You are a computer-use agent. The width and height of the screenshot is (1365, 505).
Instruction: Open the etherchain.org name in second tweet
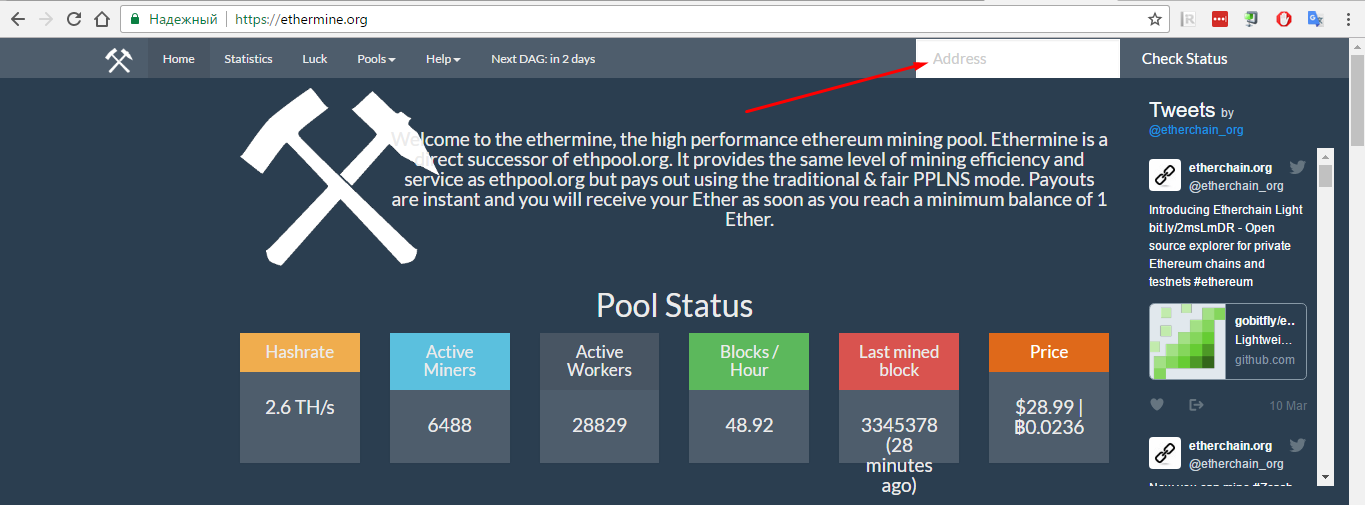coord(1230,446)
